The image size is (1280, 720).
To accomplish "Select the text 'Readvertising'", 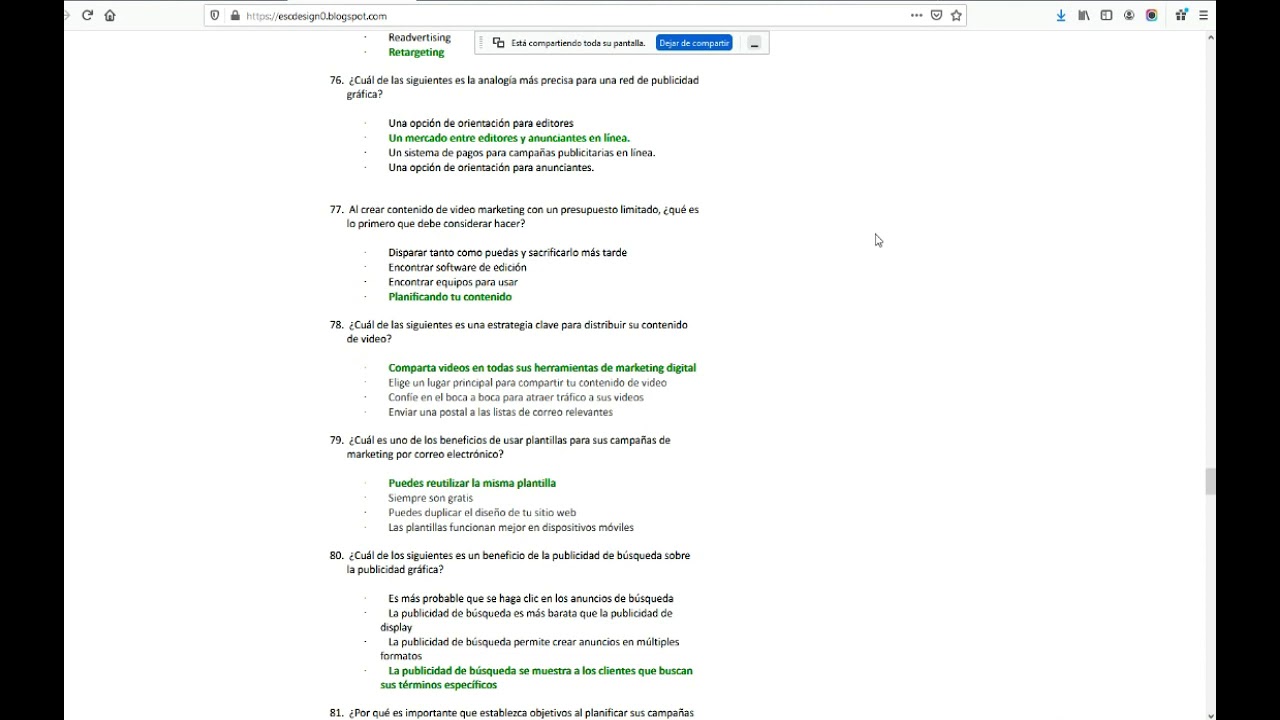I will coord(419,37).
